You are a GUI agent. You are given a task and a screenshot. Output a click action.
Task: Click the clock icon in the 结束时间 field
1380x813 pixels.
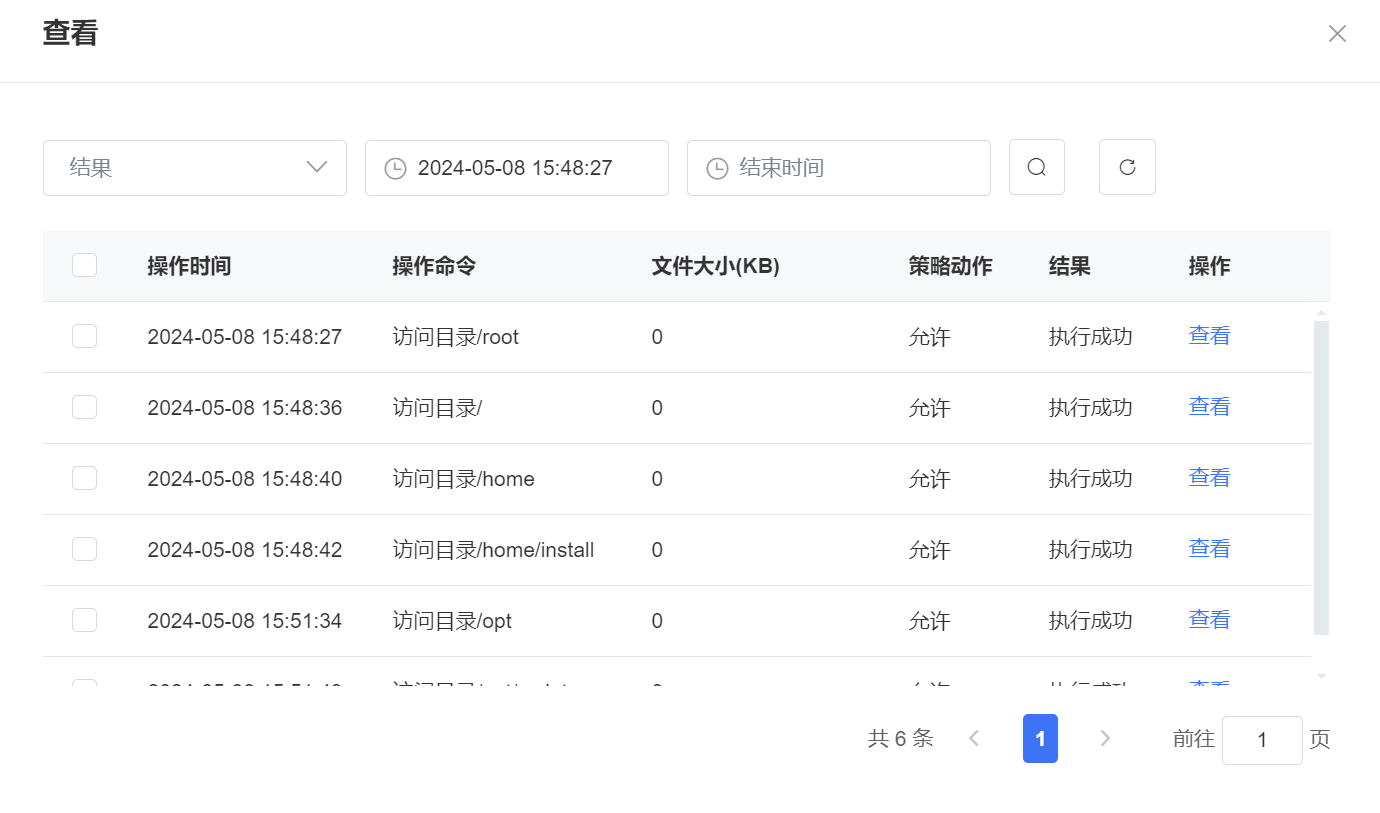coord(717,168)
